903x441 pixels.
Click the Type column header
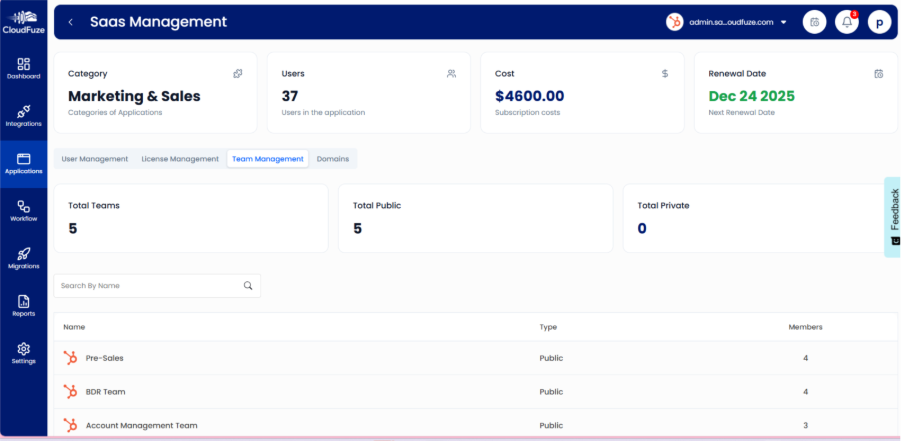click(548, 327)
